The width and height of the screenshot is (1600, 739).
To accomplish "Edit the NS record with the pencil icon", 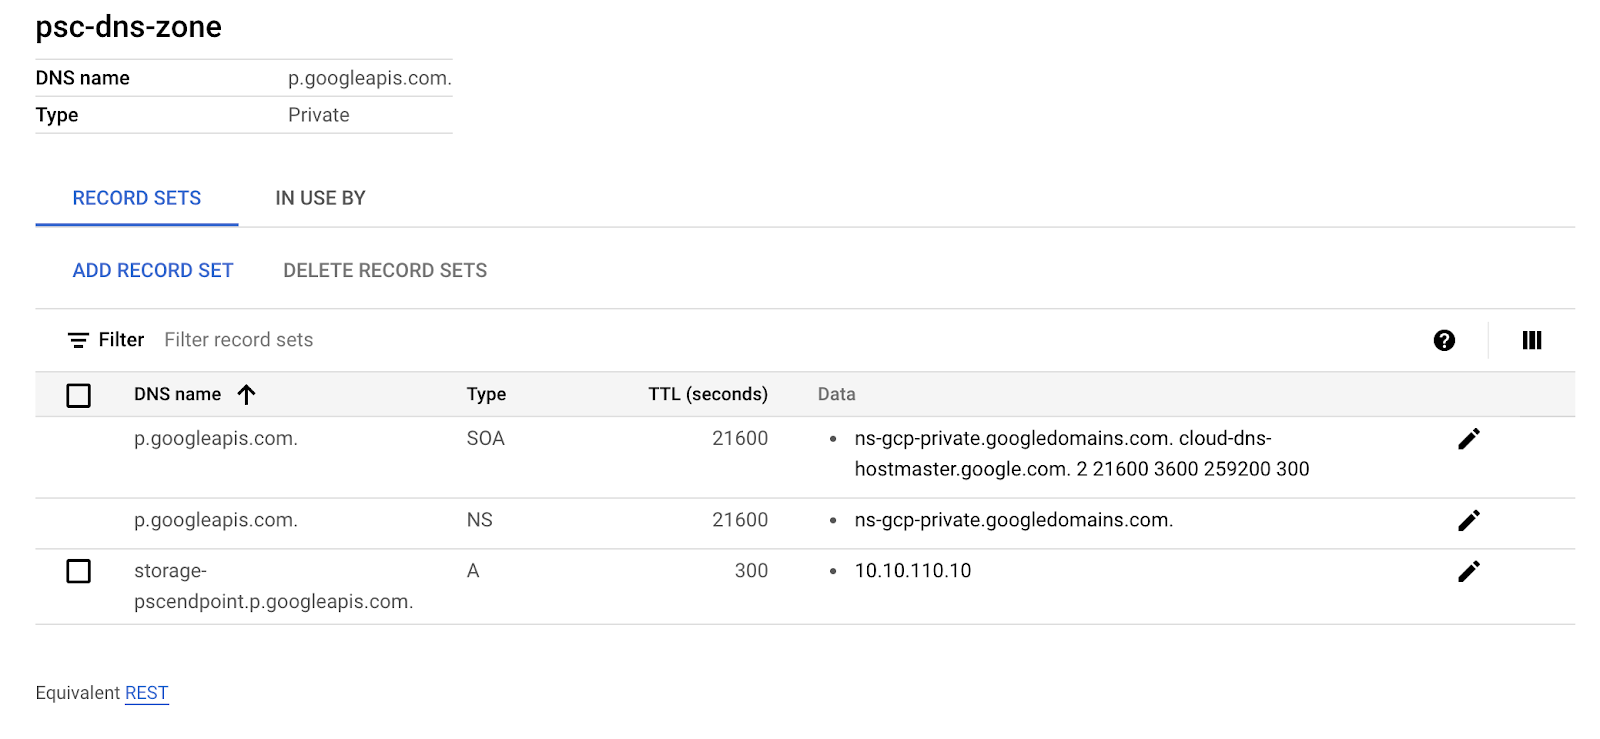I will click(x=1468, y=521).
